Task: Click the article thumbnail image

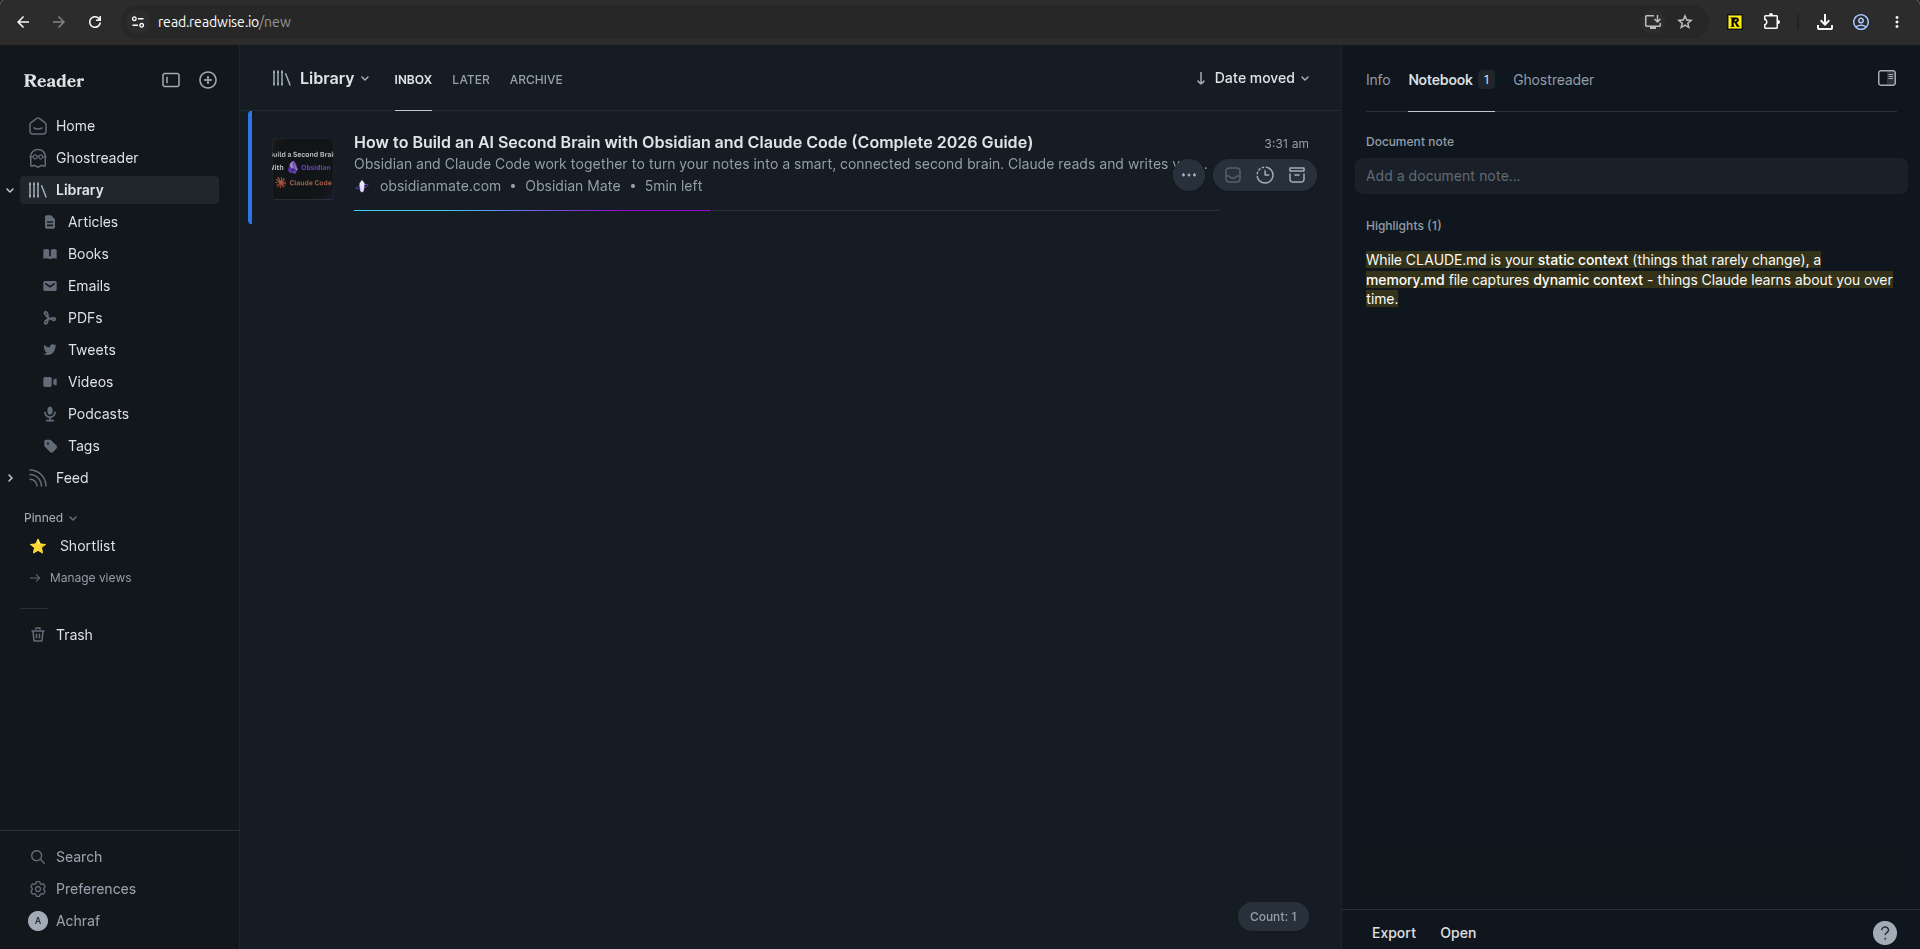Action: (303, 168)
